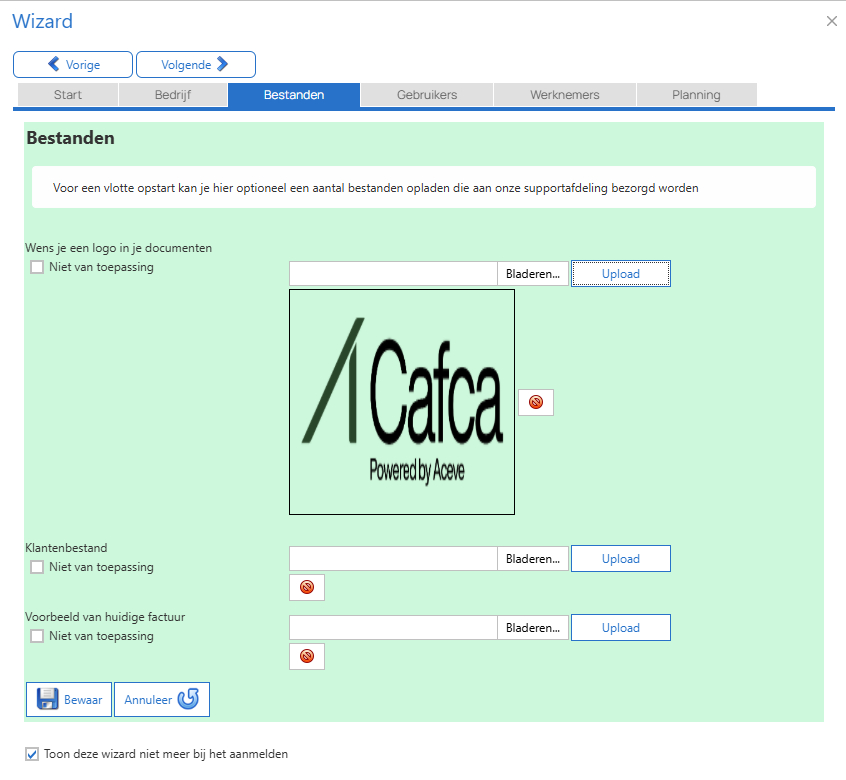
Task: Upload the factuur example file
Action: point(621,627)
